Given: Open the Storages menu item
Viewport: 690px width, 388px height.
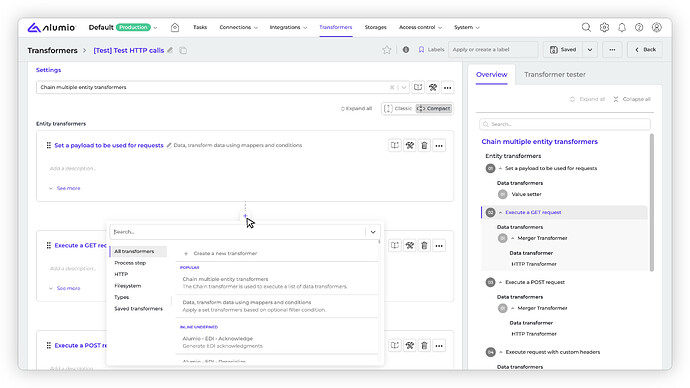Looking at the screenshot, I should point(375,27).
